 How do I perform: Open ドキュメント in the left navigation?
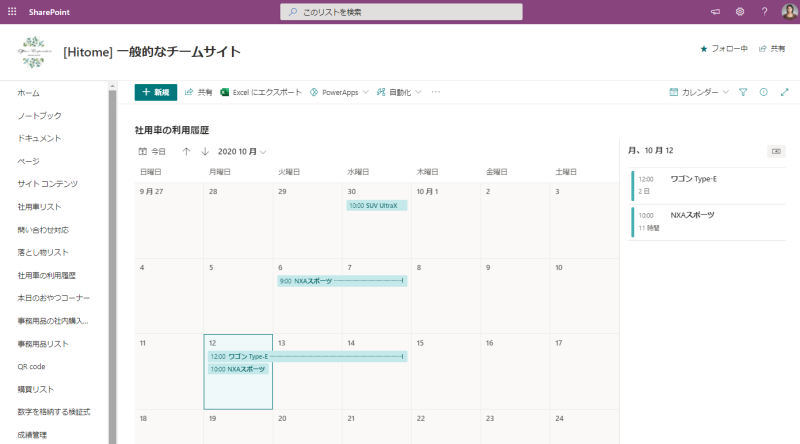39,138
